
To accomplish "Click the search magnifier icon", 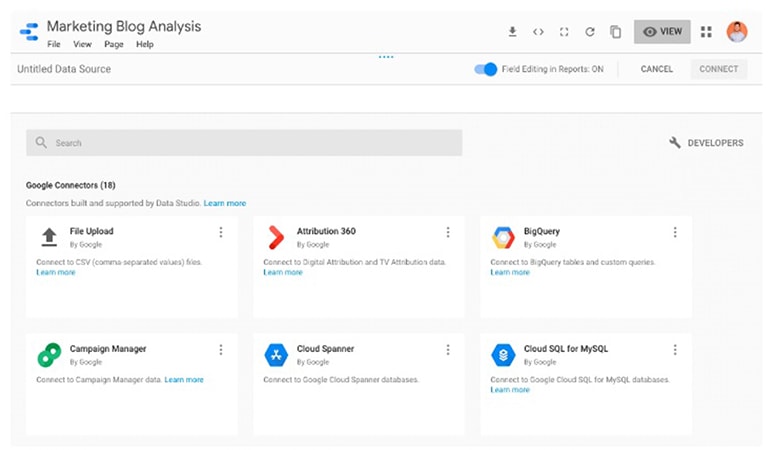I will pos(41,142).
